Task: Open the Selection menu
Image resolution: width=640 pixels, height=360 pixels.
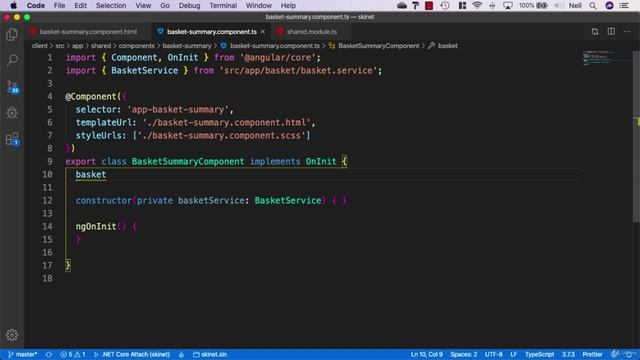Action: pos(111,5)
